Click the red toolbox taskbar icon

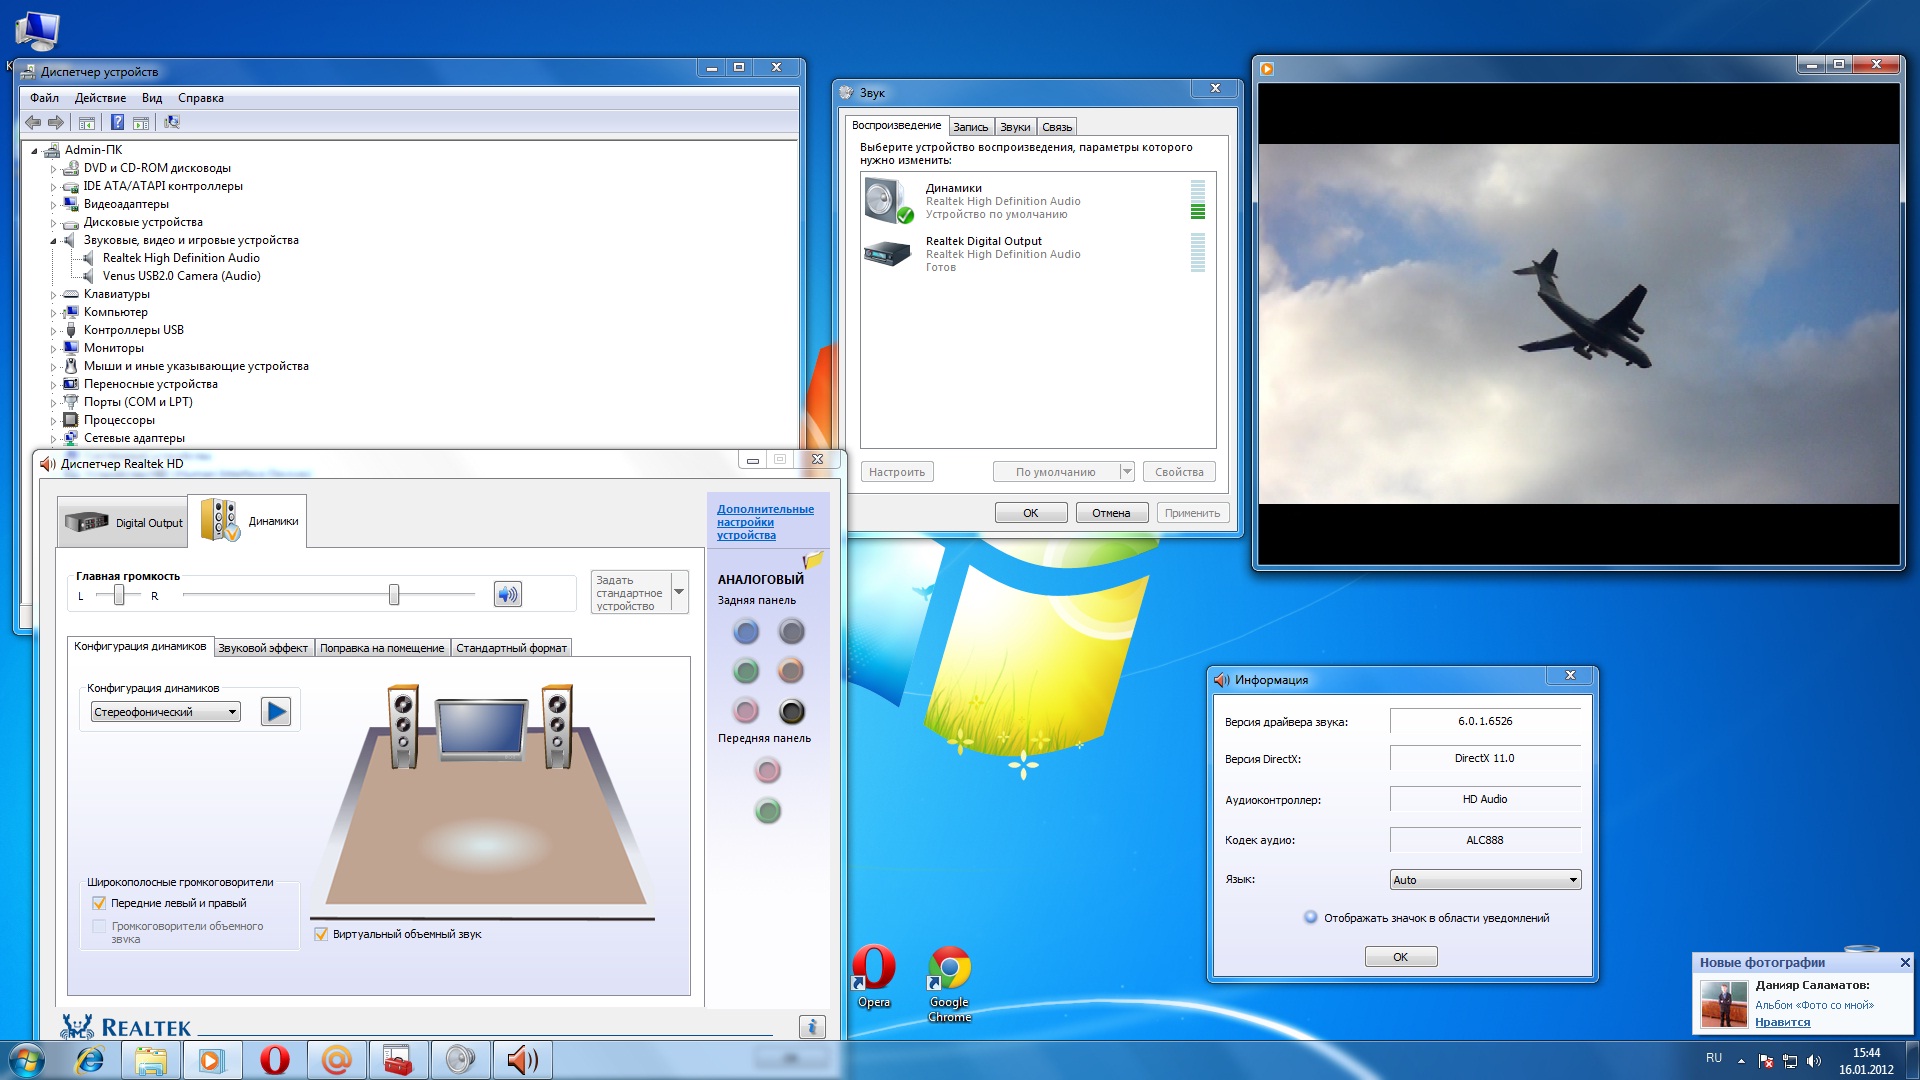point(398,1060)
